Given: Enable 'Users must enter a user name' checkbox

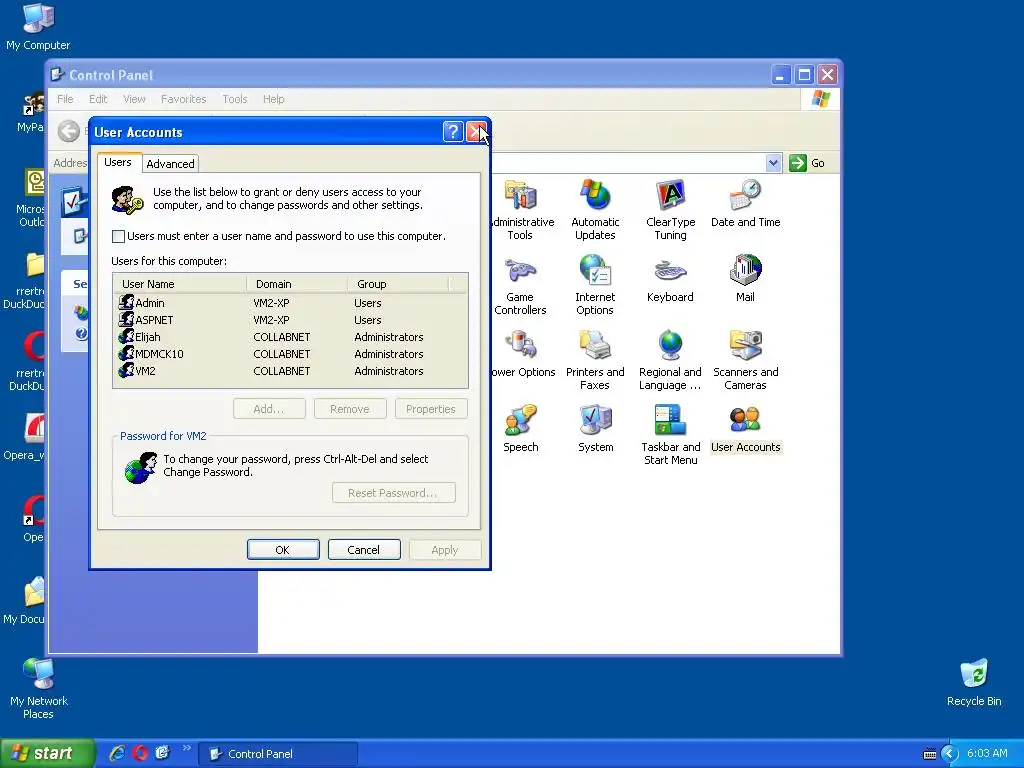Looking at the screenshot, I should [x=118, y=236].
